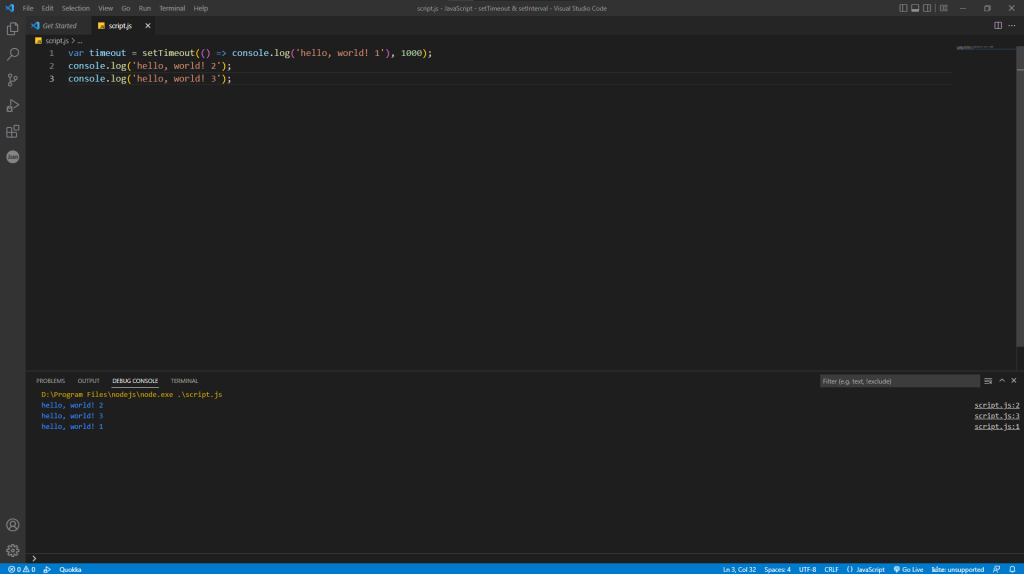Expand the breadcrumb ellipsis after script.js

coord(80,40)
